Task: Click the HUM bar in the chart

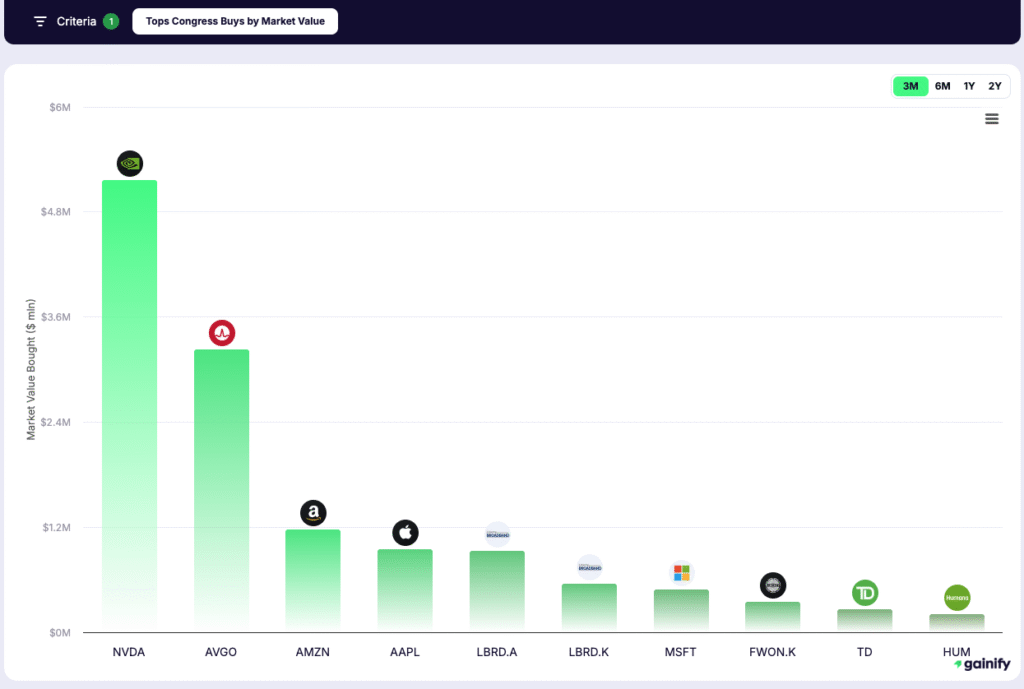Action: [x=957, y=623]
